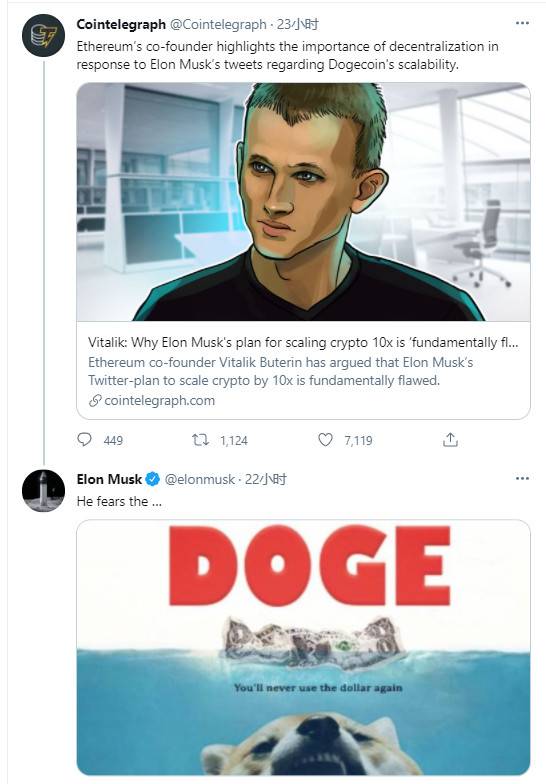Open the DOGE Jaws parody image
This screenshot has width=546, height=784.
pyautogui.click(x=303, y=648)
